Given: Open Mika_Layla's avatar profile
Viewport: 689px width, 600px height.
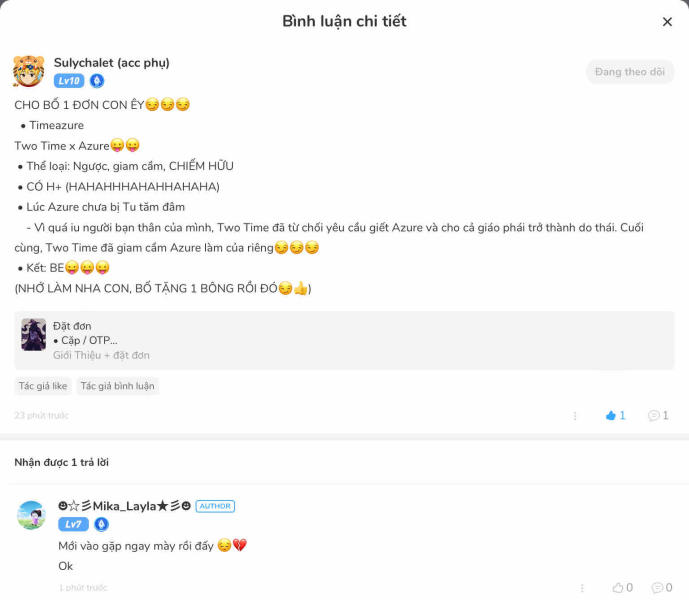Looking at the screenshot, I should 32,515.
